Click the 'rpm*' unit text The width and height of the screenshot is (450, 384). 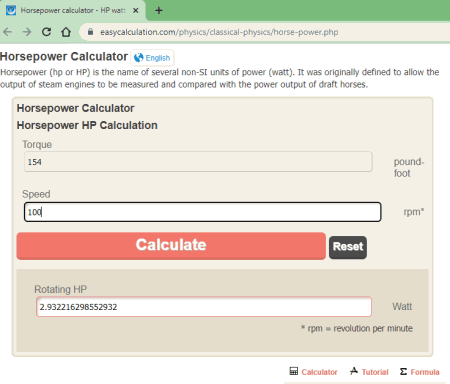coord(414,212)
